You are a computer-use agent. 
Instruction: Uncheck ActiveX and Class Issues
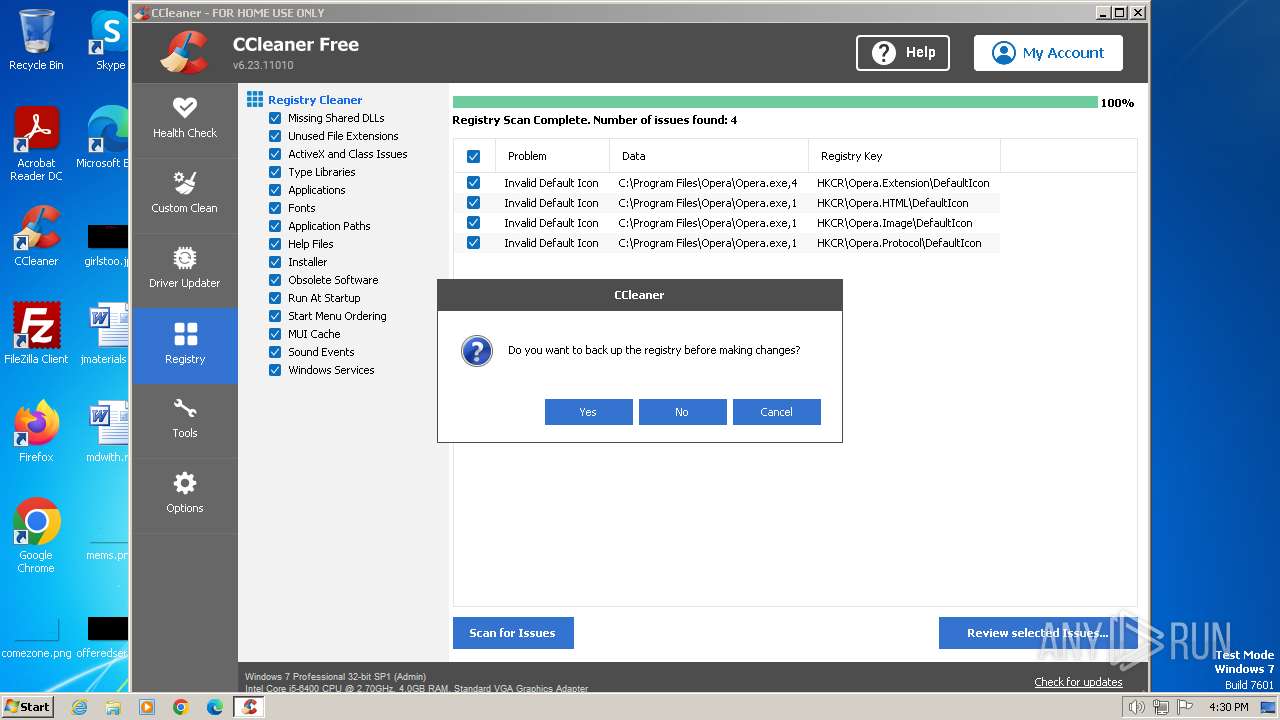pos(275,154)
